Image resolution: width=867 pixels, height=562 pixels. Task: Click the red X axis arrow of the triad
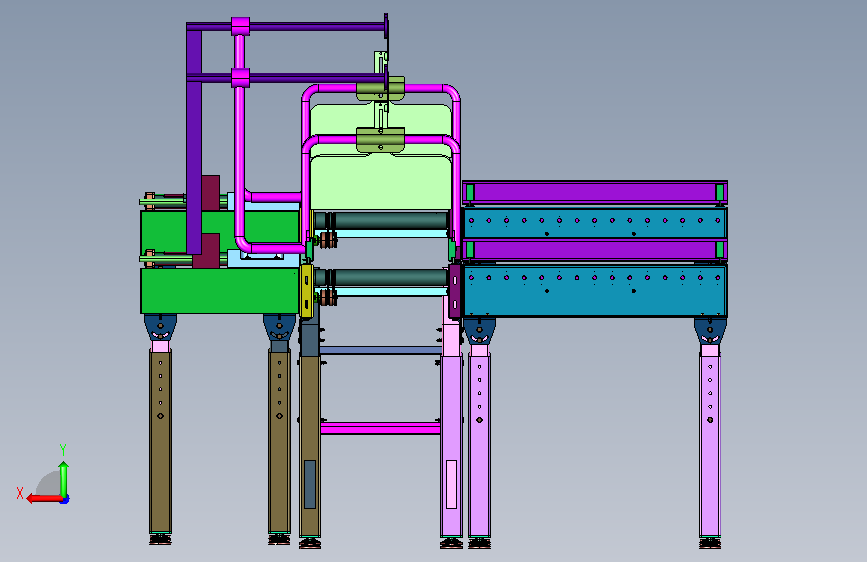(44, 499)
